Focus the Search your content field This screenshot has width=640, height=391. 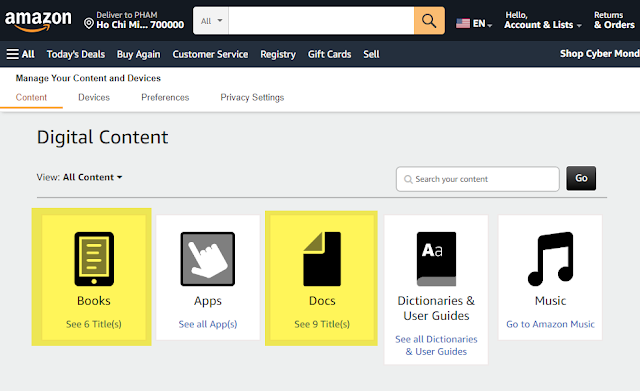pyautogui.click(x=478, y=179)
